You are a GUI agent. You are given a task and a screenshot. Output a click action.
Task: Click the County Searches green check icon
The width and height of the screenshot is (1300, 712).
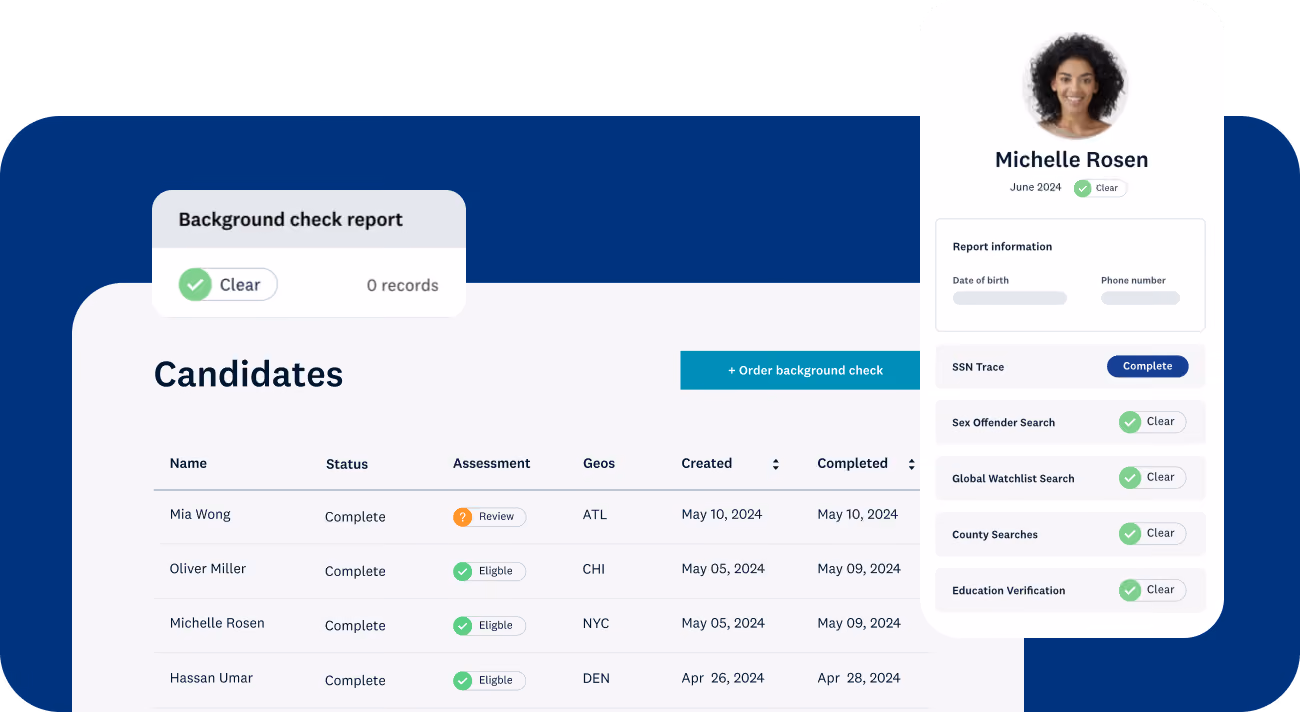point(1130,534)
